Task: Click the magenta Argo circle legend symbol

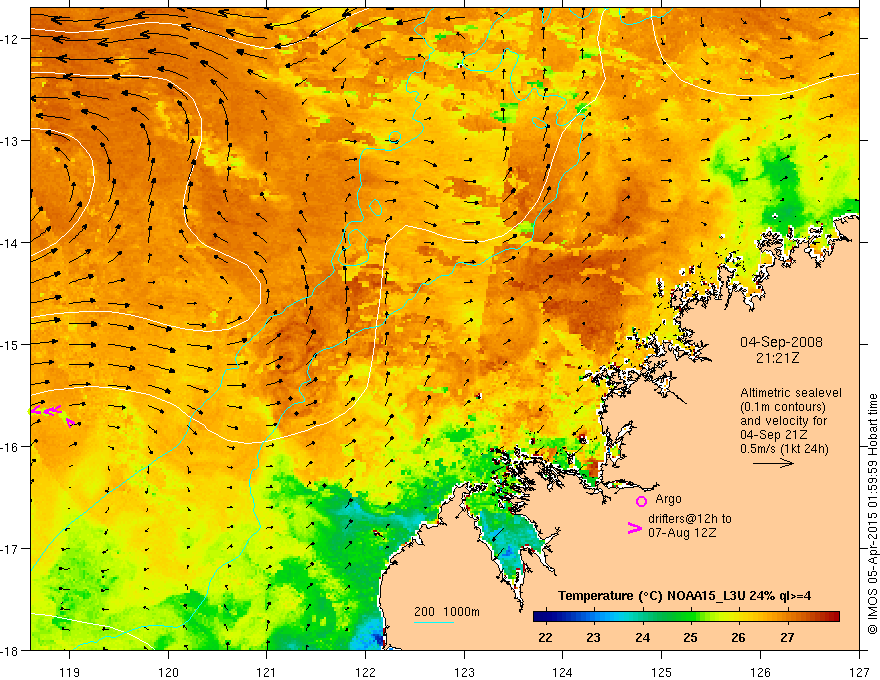Action: pos(641,501)
